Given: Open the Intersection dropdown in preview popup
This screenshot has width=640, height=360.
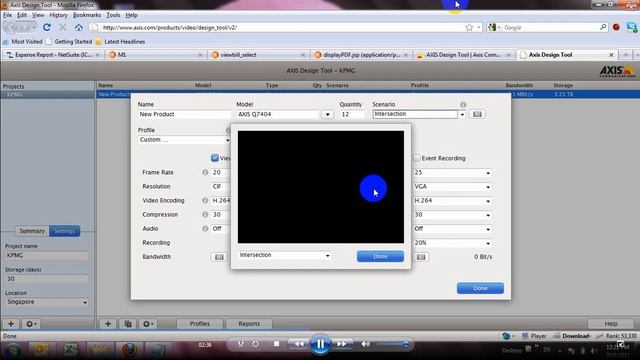Looking at the screenshot, I should click(x=327, y=256).
